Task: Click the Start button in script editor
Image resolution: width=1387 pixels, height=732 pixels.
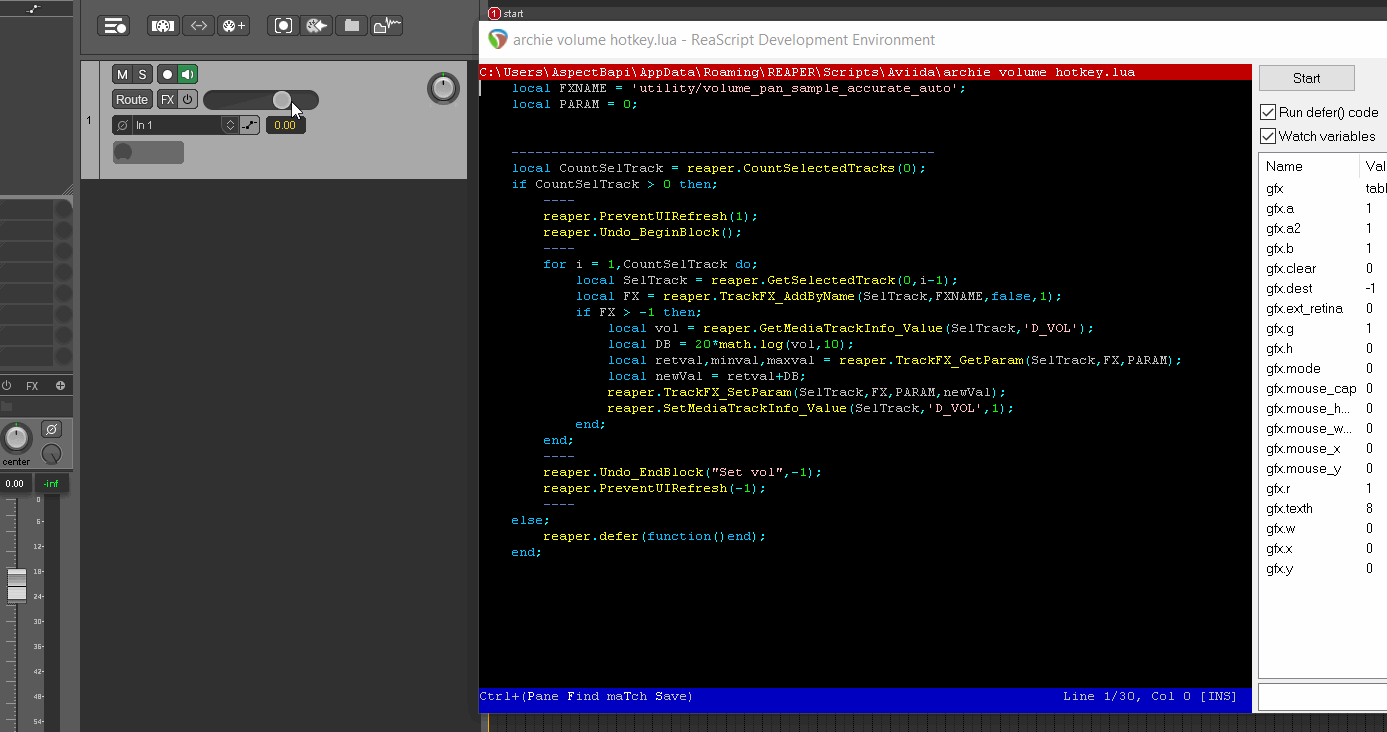Action: [x=1306, y=78]
